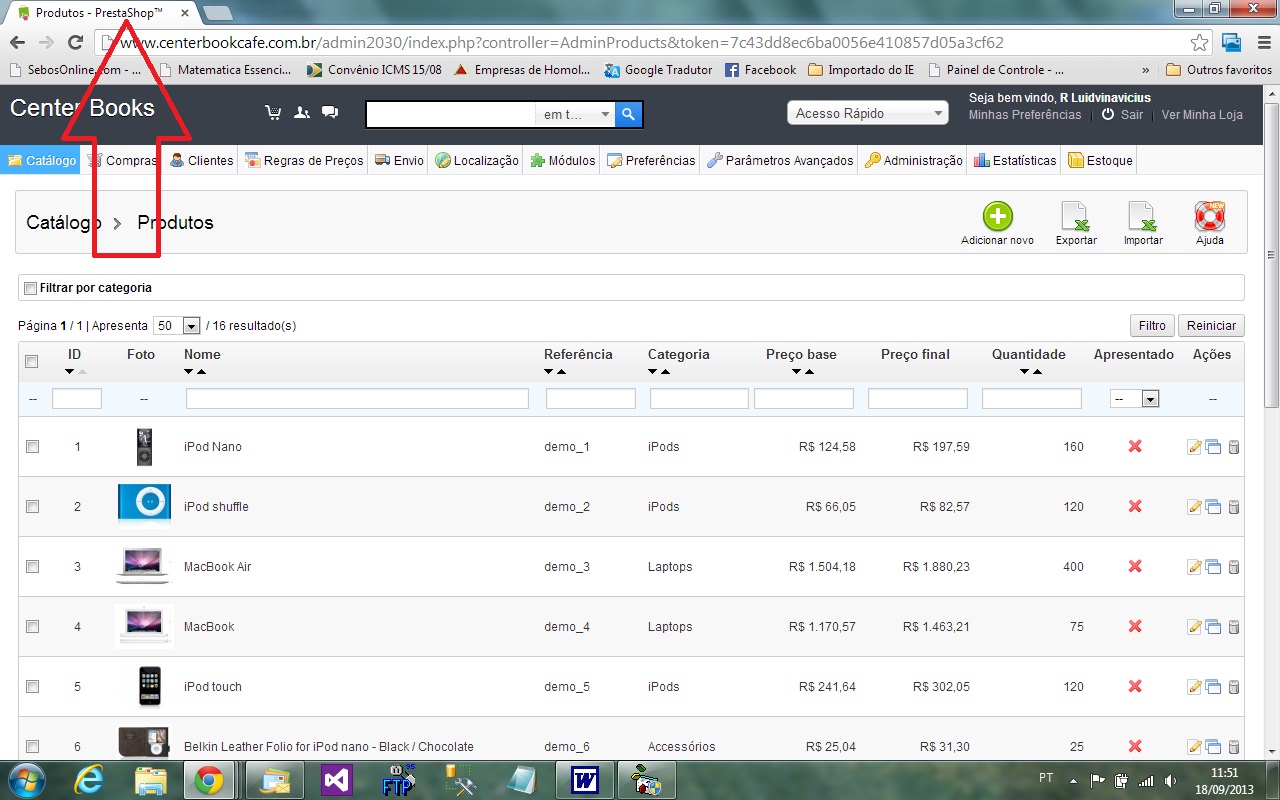Open Ver Minha Loja link
Image resolution: width=1280 pixels, height=800 pixels.
tap(1202, 115)
